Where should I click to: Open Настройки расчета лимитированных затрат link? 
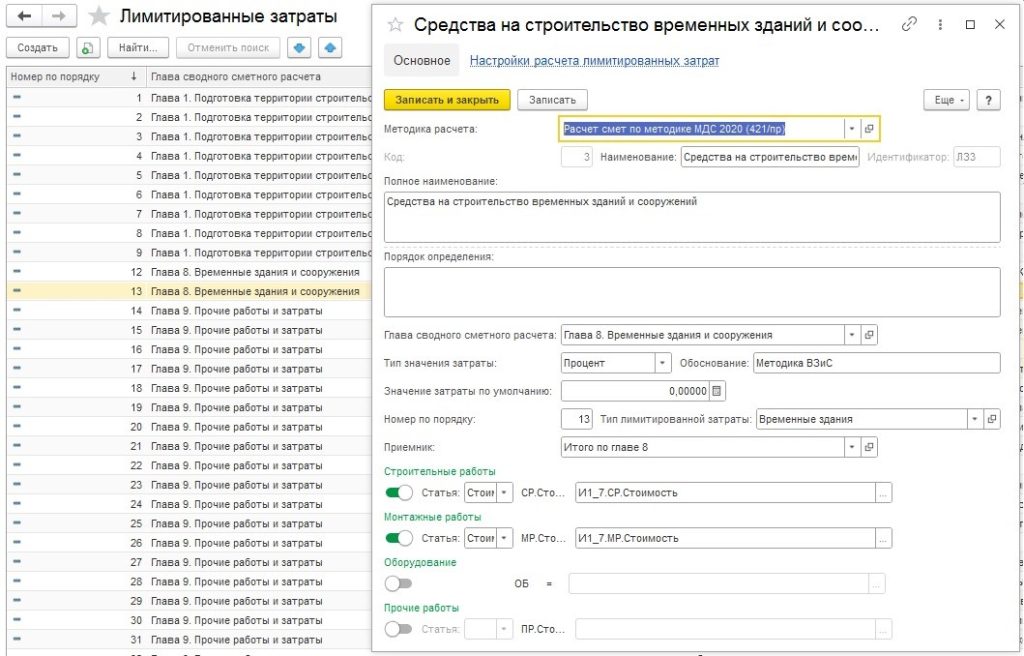click(594, 61)
